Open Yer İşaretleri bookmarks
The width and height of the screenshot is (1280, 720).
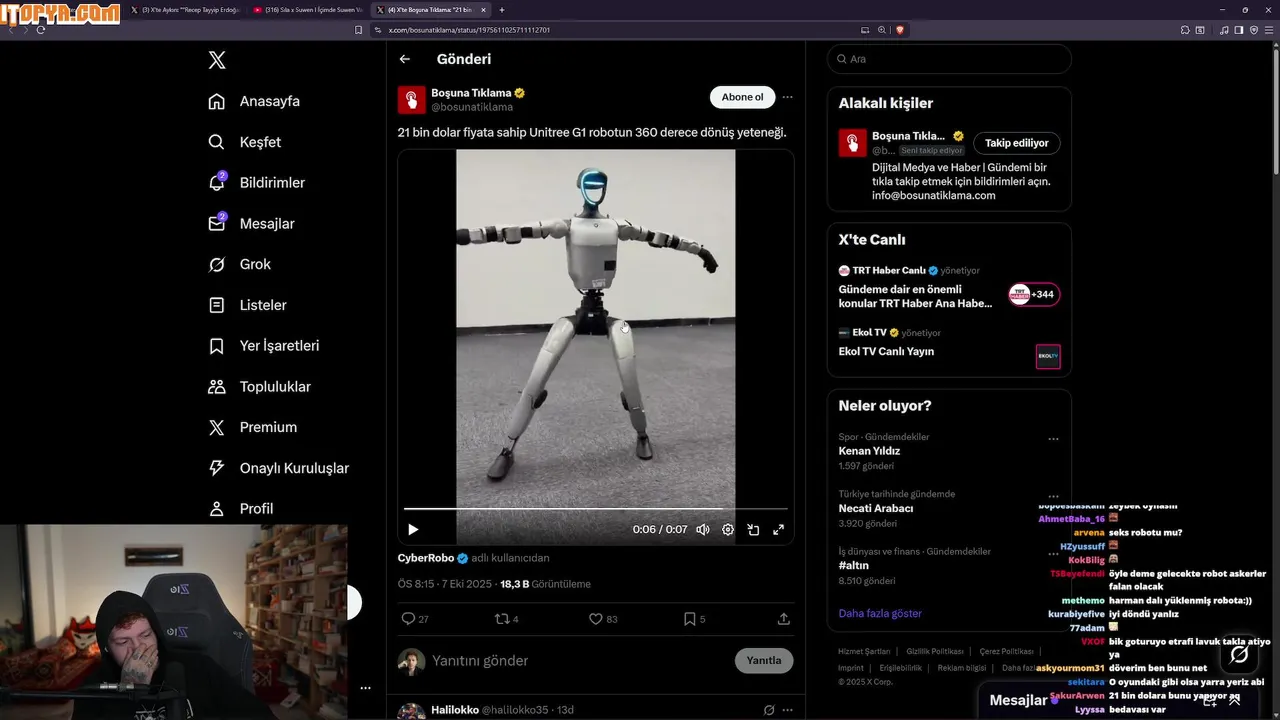click(x=263, y=346)
